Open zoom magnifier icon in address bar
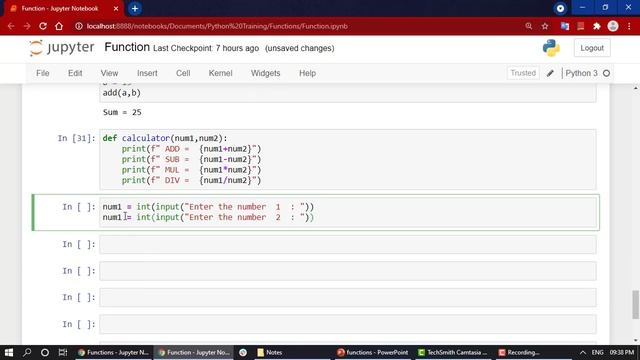The image size is (640, 360). pos(529,26)
